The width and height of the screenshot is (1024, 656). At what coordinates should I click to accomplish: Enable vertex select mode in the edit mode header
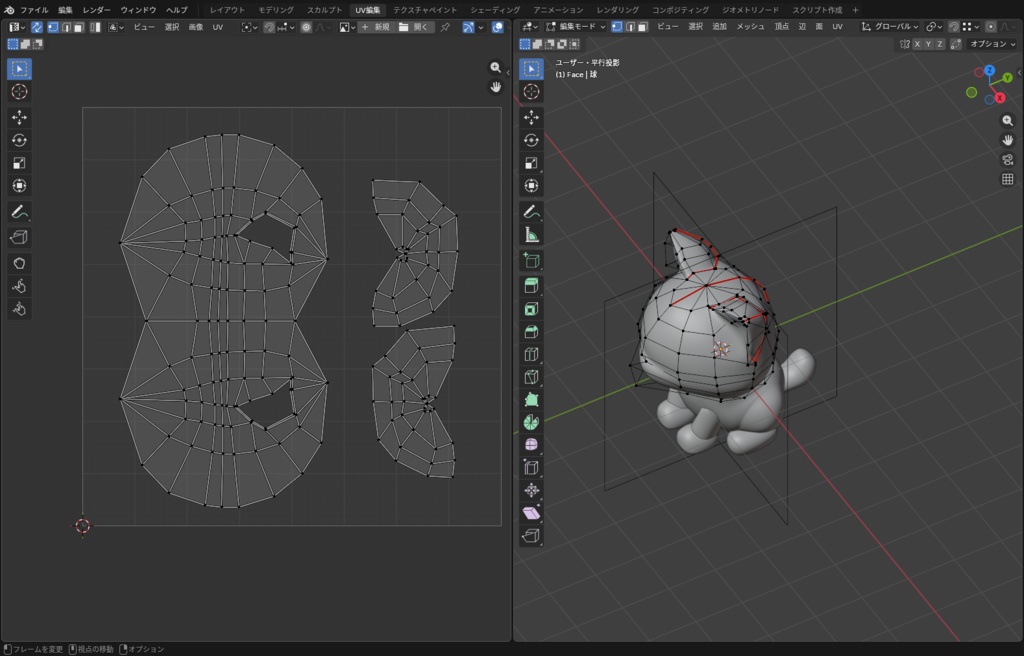(616, 27)
